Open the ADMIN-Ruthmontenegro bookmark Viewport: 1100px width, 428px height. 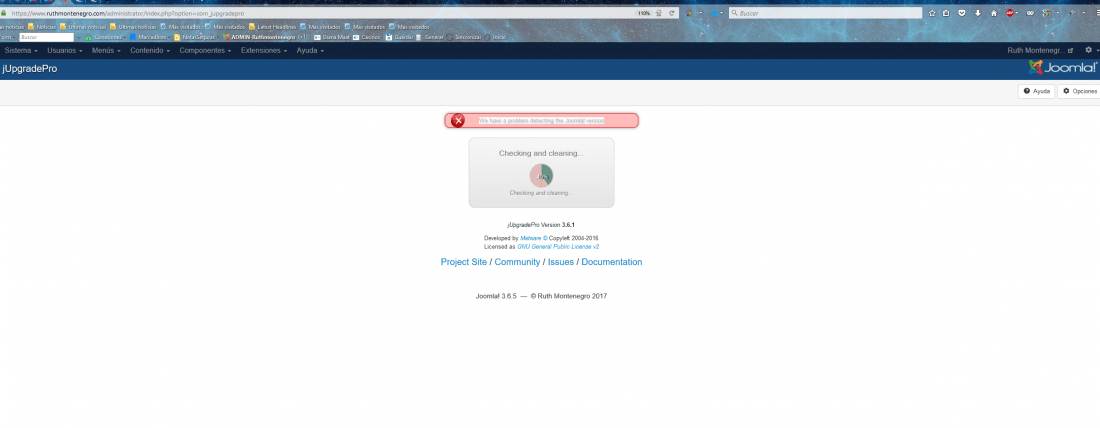pos(263,36)
